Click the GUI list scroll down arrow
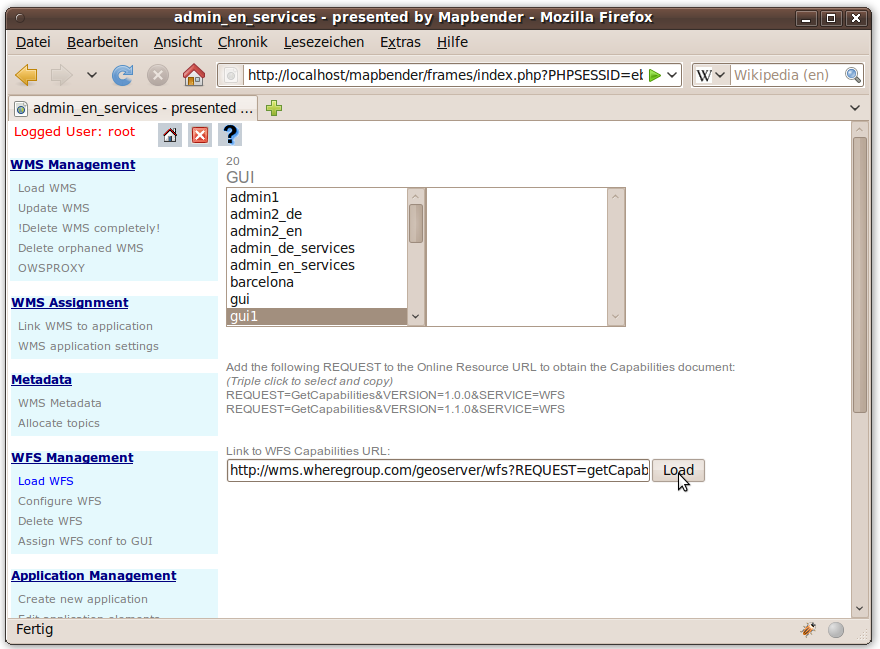This screenshot has width=880, height=649. [416, 317]
